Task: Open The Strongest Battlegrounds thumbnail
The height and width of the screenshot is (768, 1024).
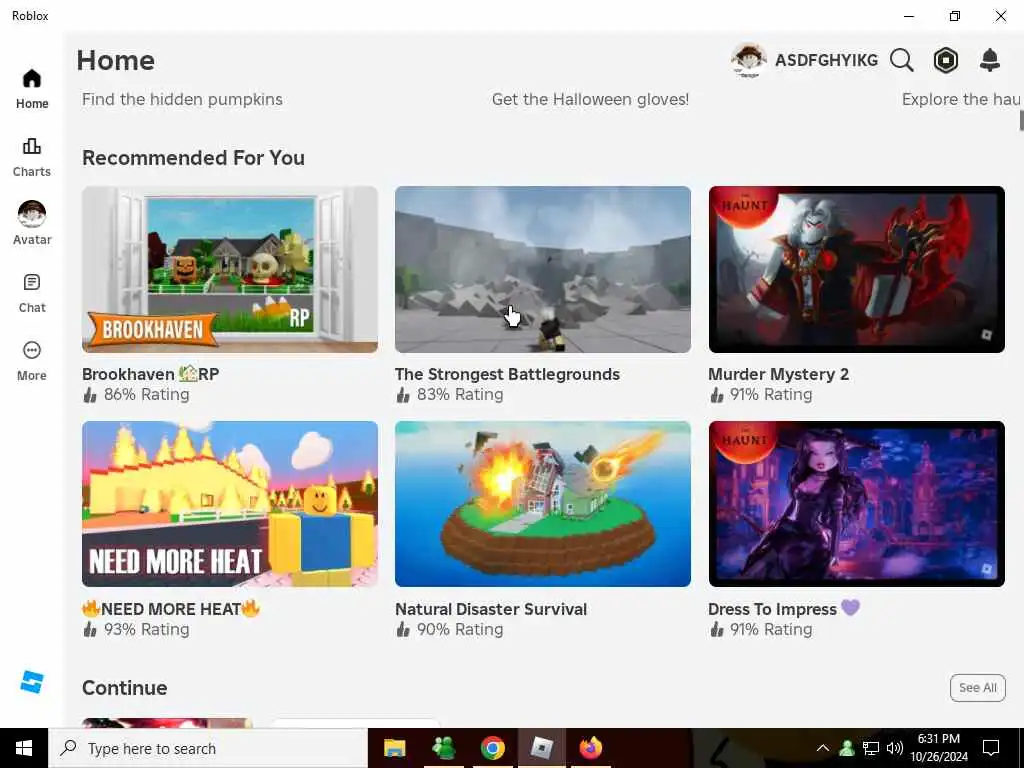Action: [x=543, y=270]
